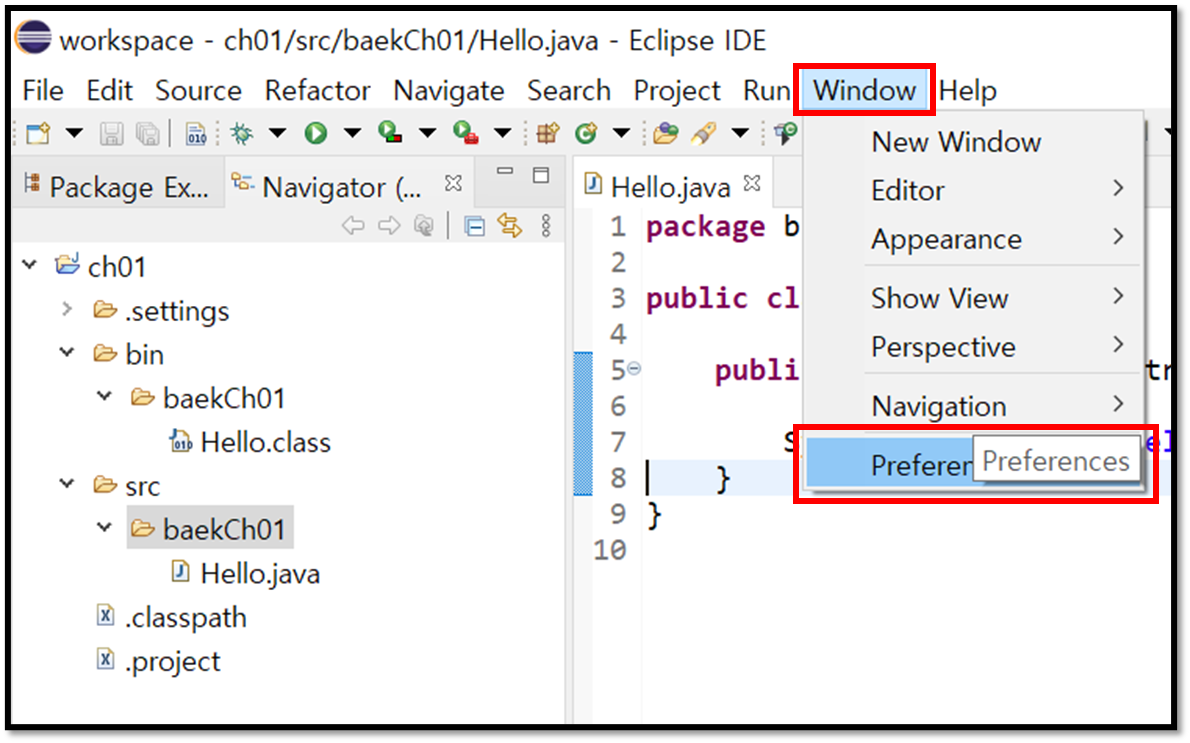Open the Search dropdown arrow
The height and width of the screenshot is (743, 1190).
click(740, 134)
